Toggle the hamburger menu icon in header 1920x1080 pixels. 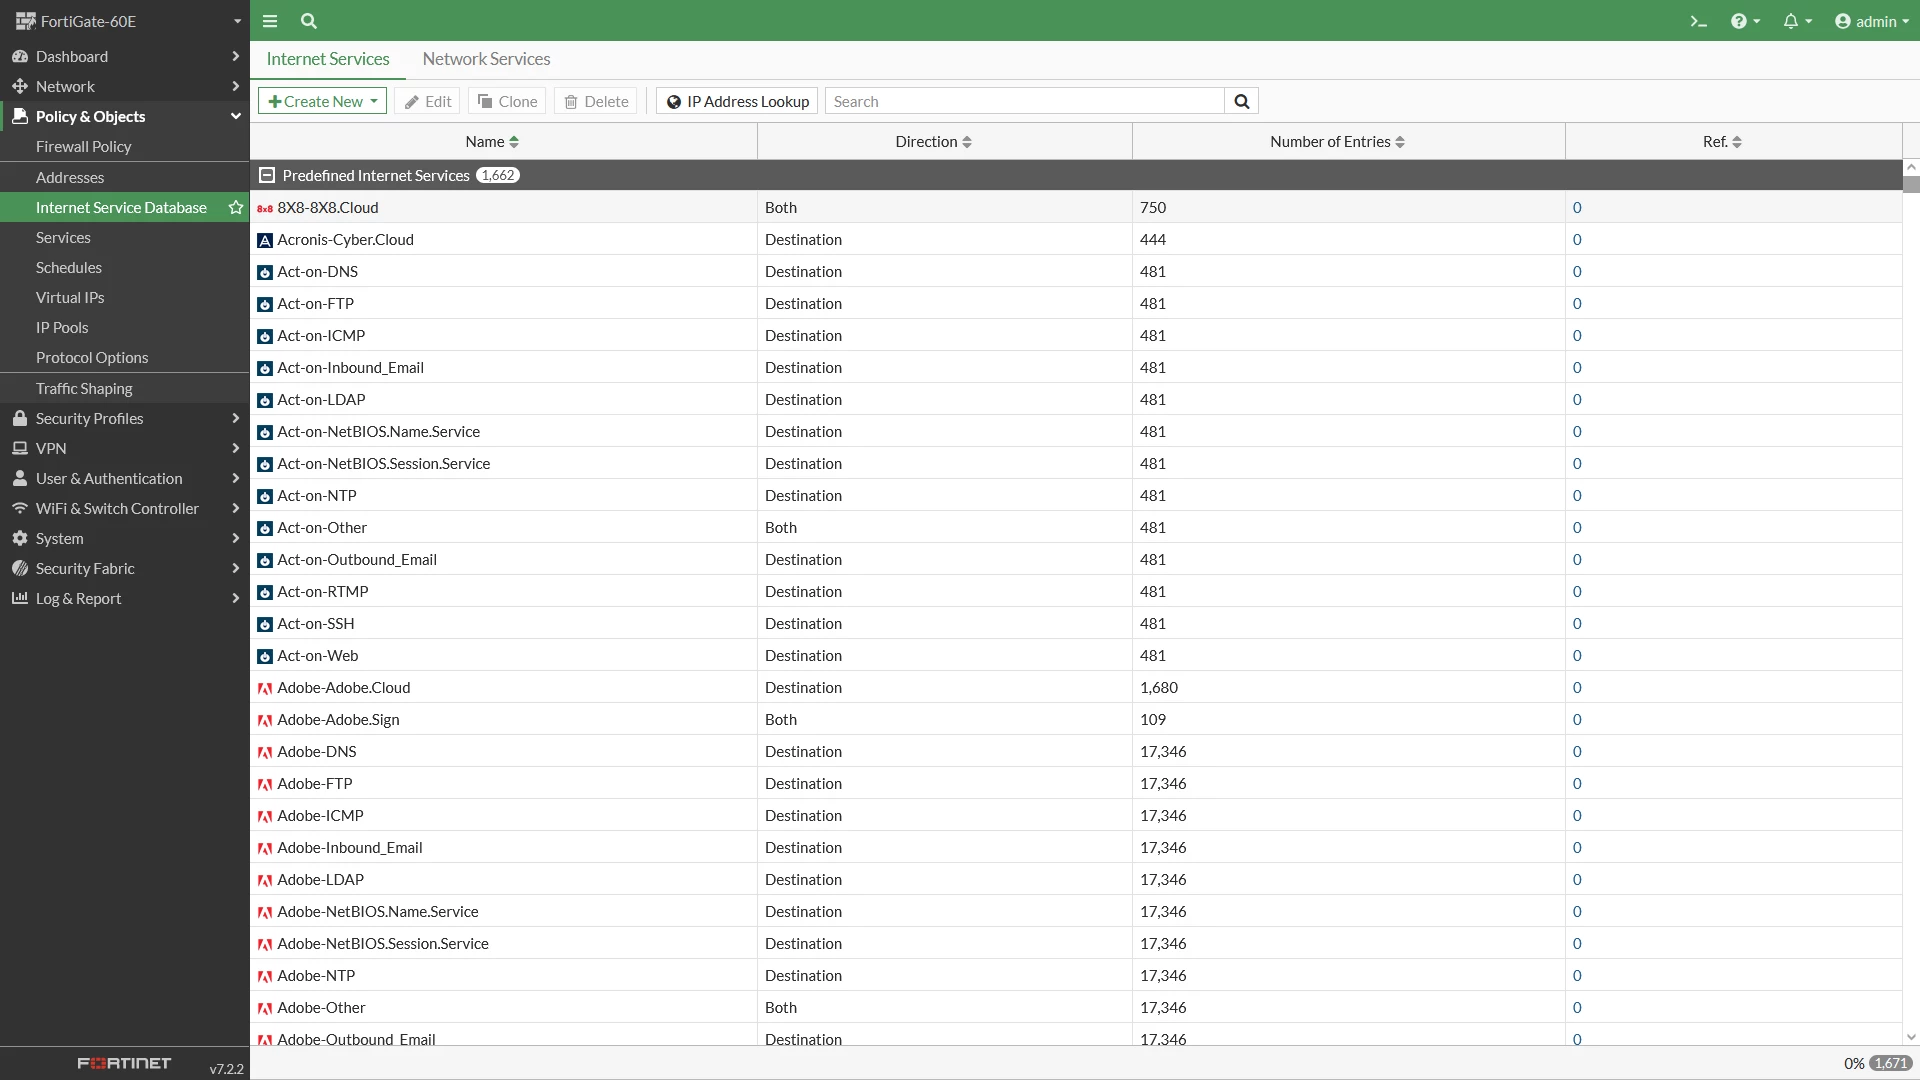click(x=270, y=21)
